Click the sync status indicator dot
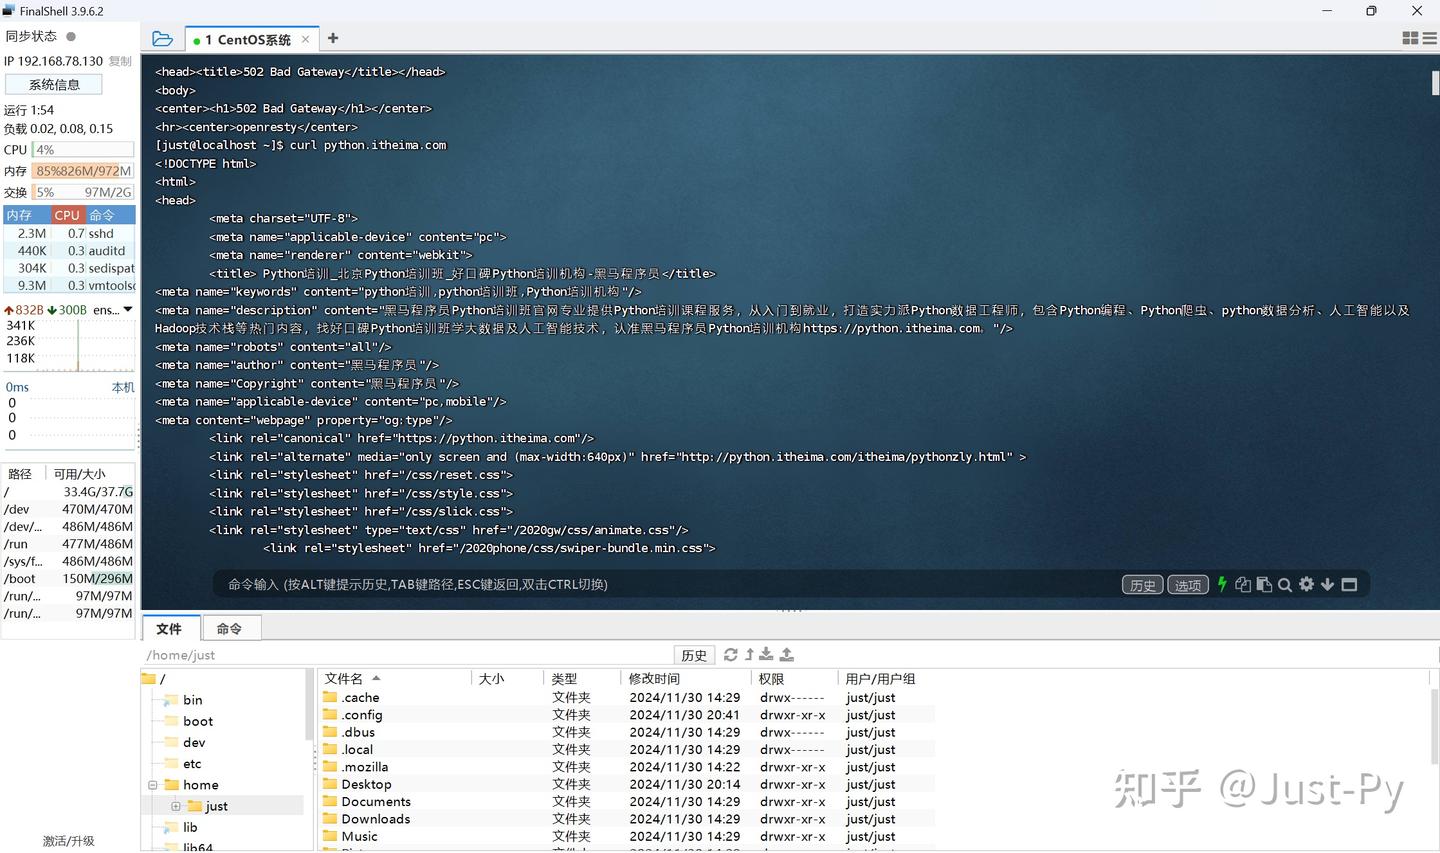Screen dimensions: 1440x853 click(x=71, y=36)
